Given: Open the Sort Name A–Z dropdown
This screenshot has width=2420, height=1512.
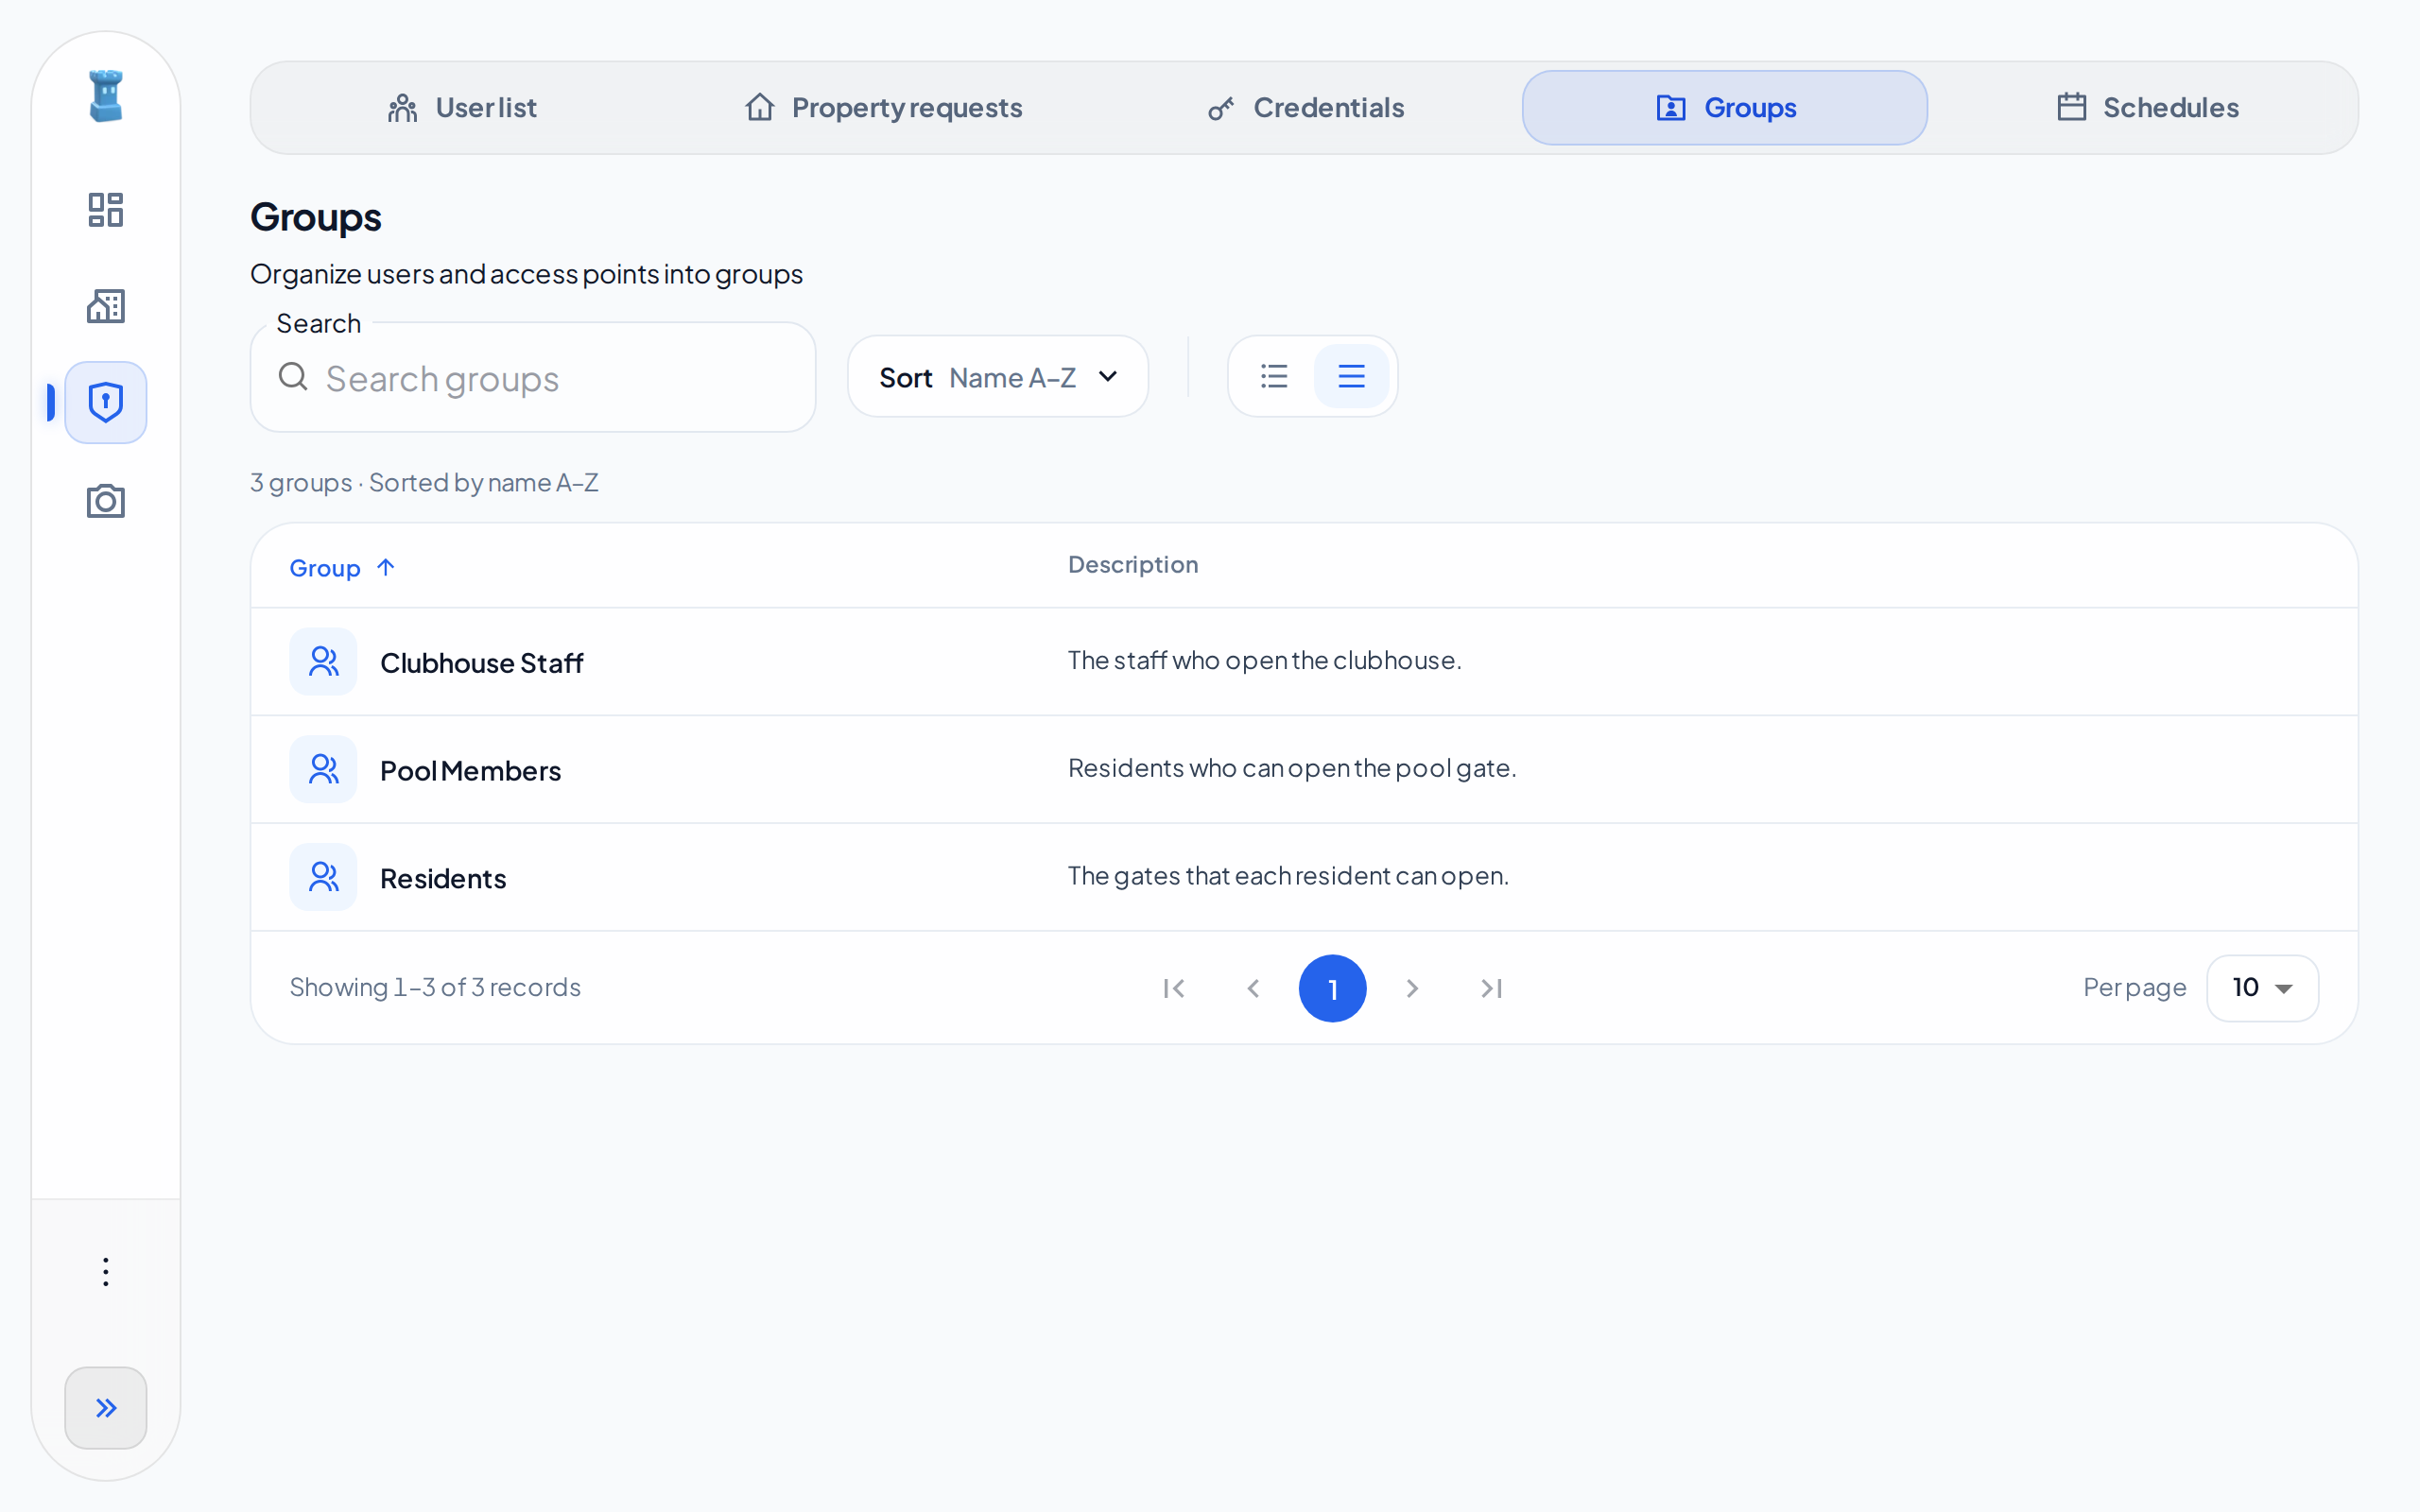Looking at the screenshot, I should [998, 377].
